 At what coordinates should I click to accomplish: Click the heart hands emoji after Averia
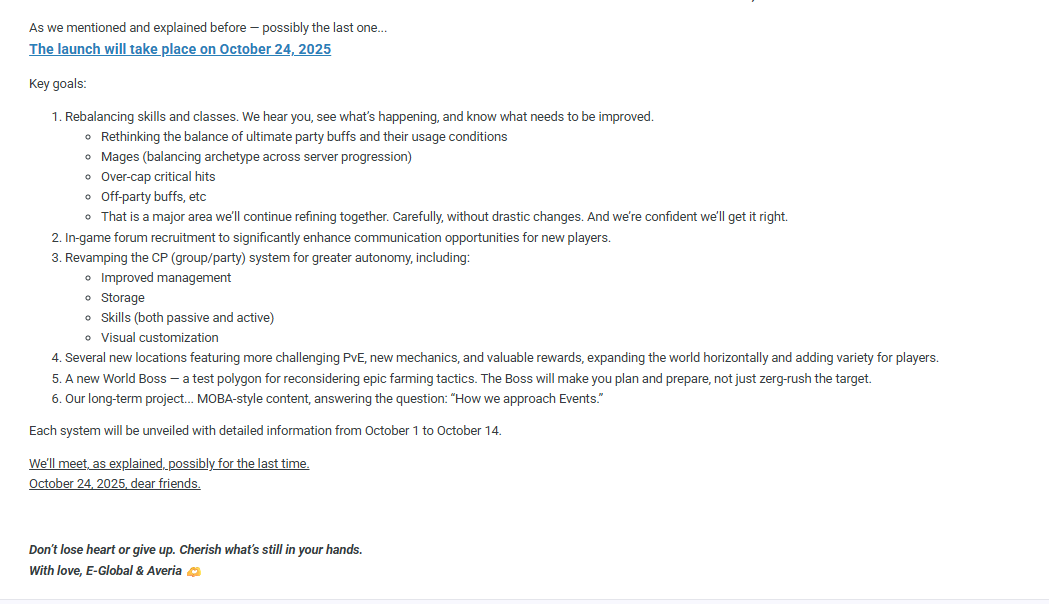point(194,571)
